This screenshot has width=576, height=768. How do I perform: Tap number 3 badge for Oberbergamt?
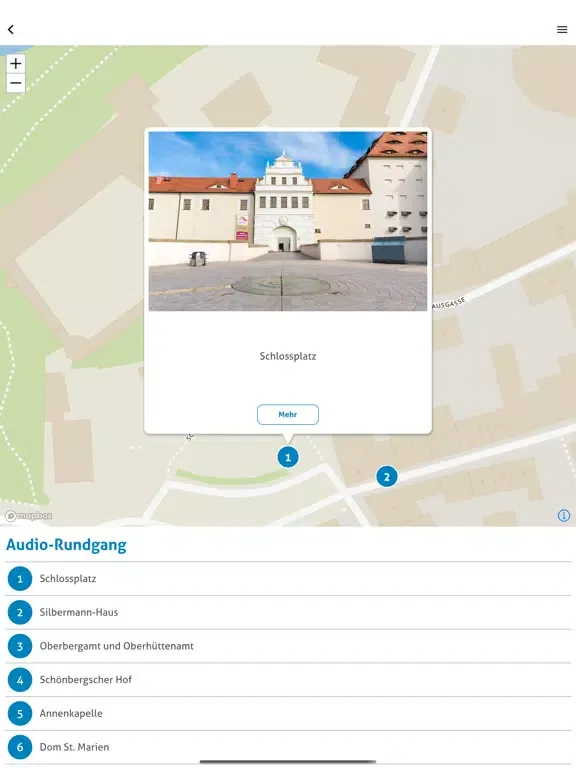click(20, 646)
